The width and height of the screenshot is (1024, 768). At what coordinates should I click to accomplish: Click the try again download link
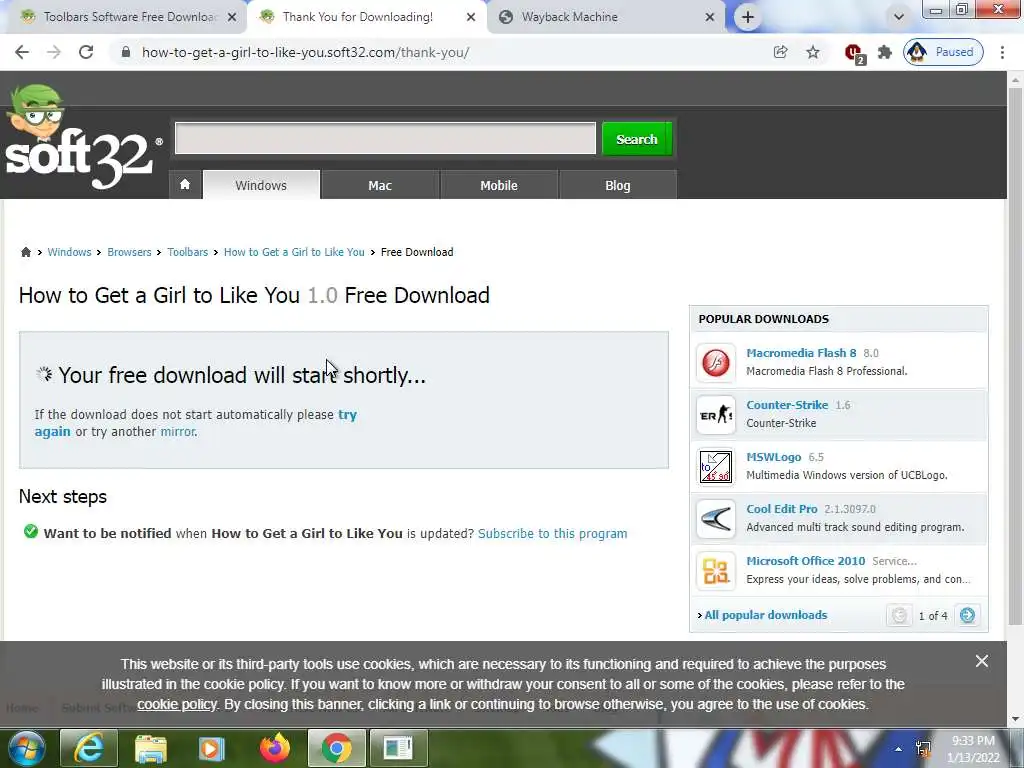tap(347, 415)
